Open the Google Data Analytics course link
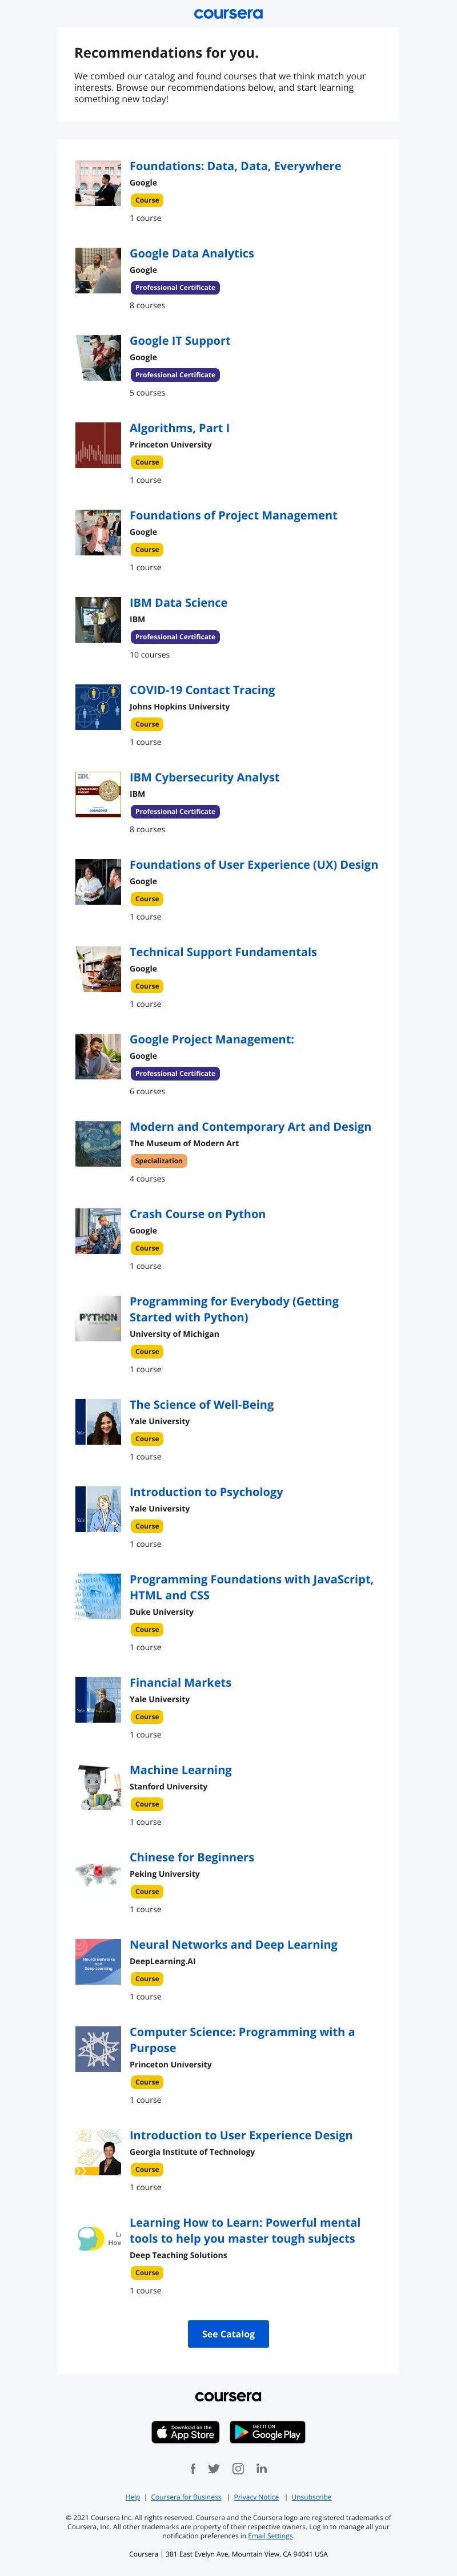 pos(192,254)
